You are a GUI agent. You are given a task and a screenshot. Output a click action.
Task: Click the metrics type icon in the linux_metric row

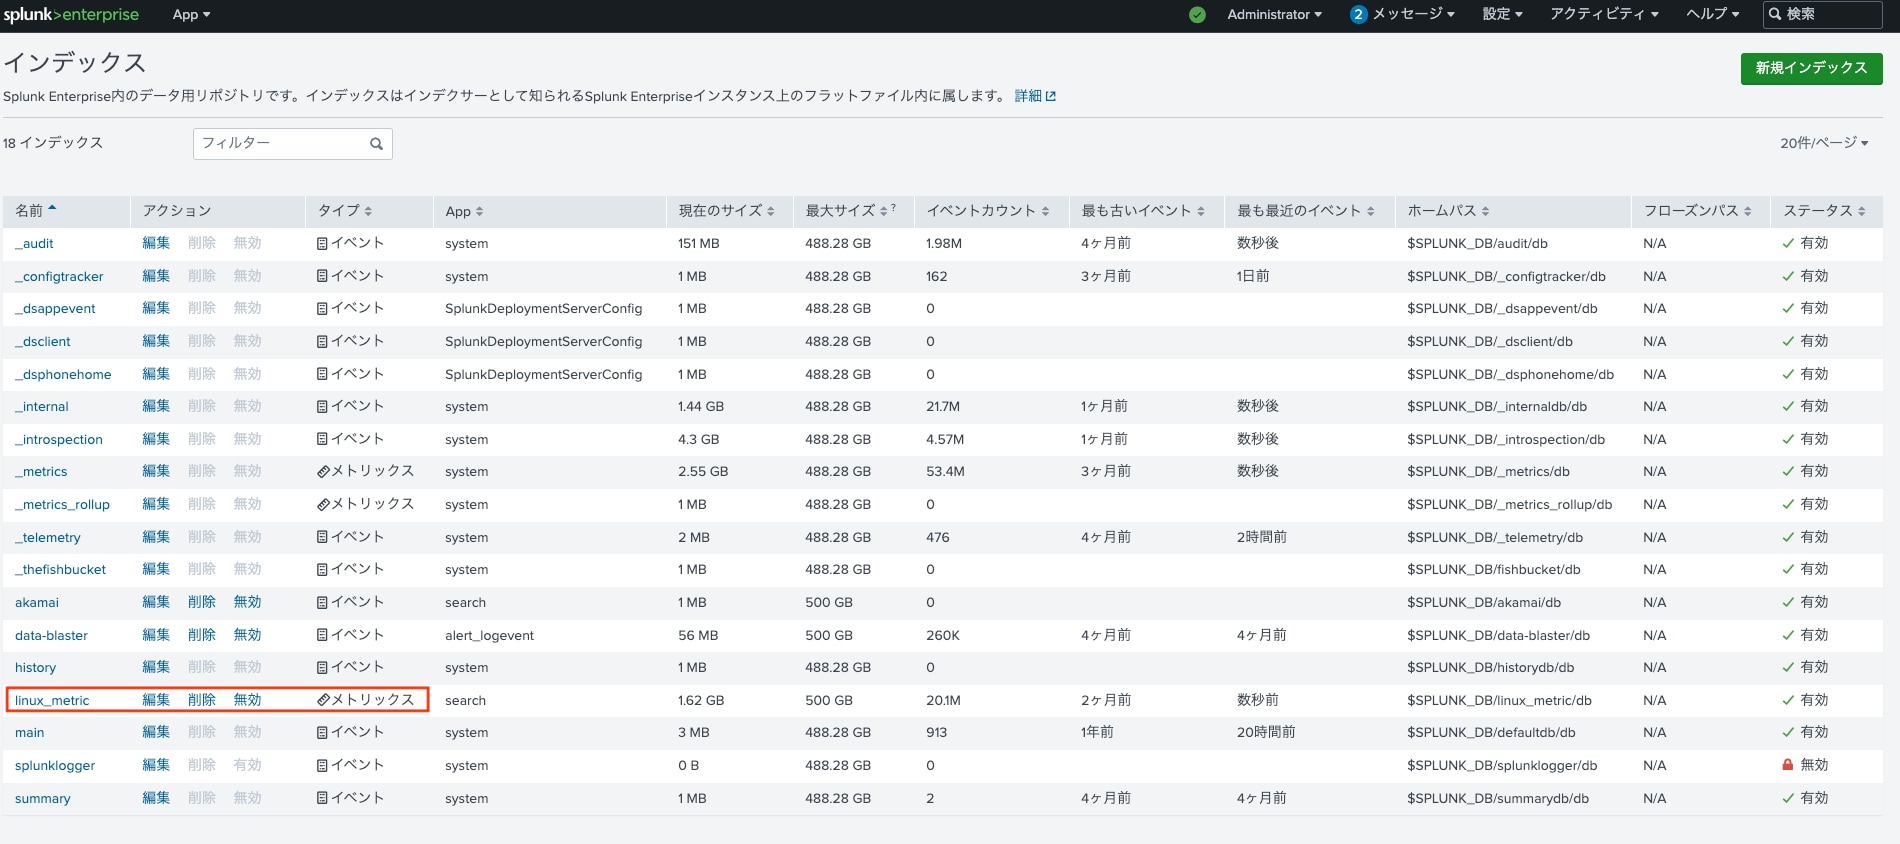[323, 700]
